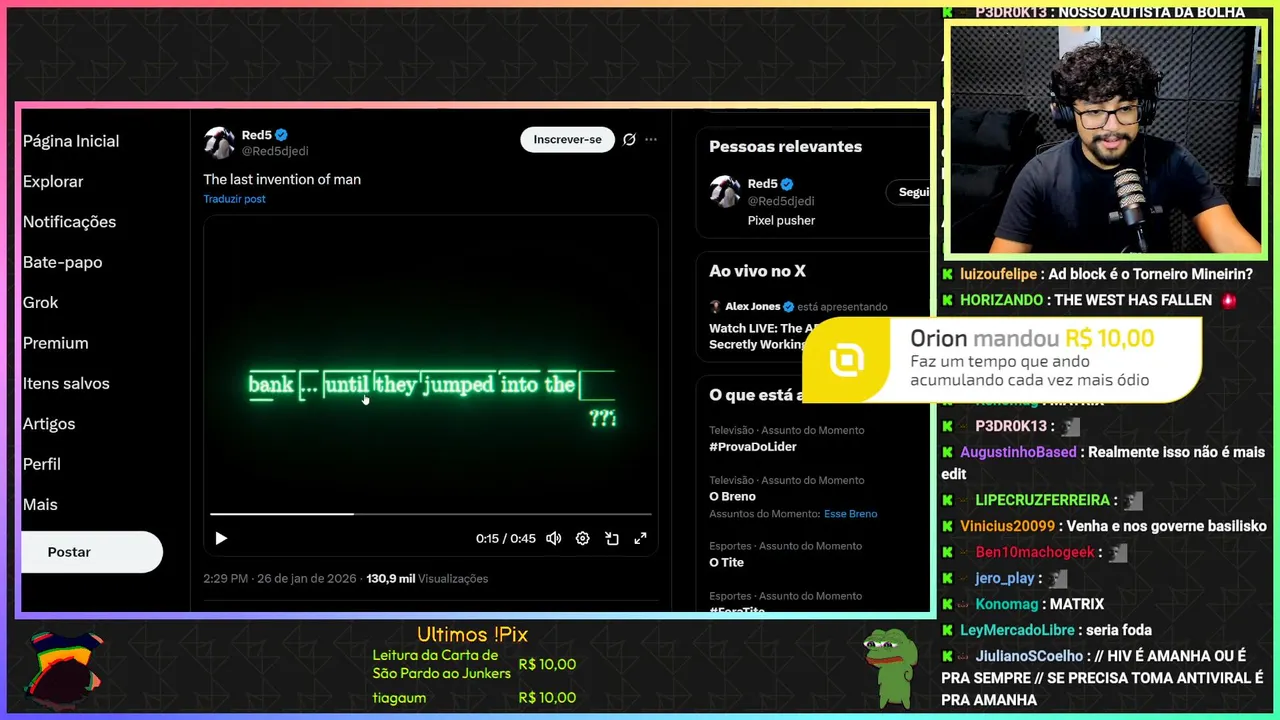The image size is (1280, 720).
Task: Expand the Mais menu item
Action: 40,505
